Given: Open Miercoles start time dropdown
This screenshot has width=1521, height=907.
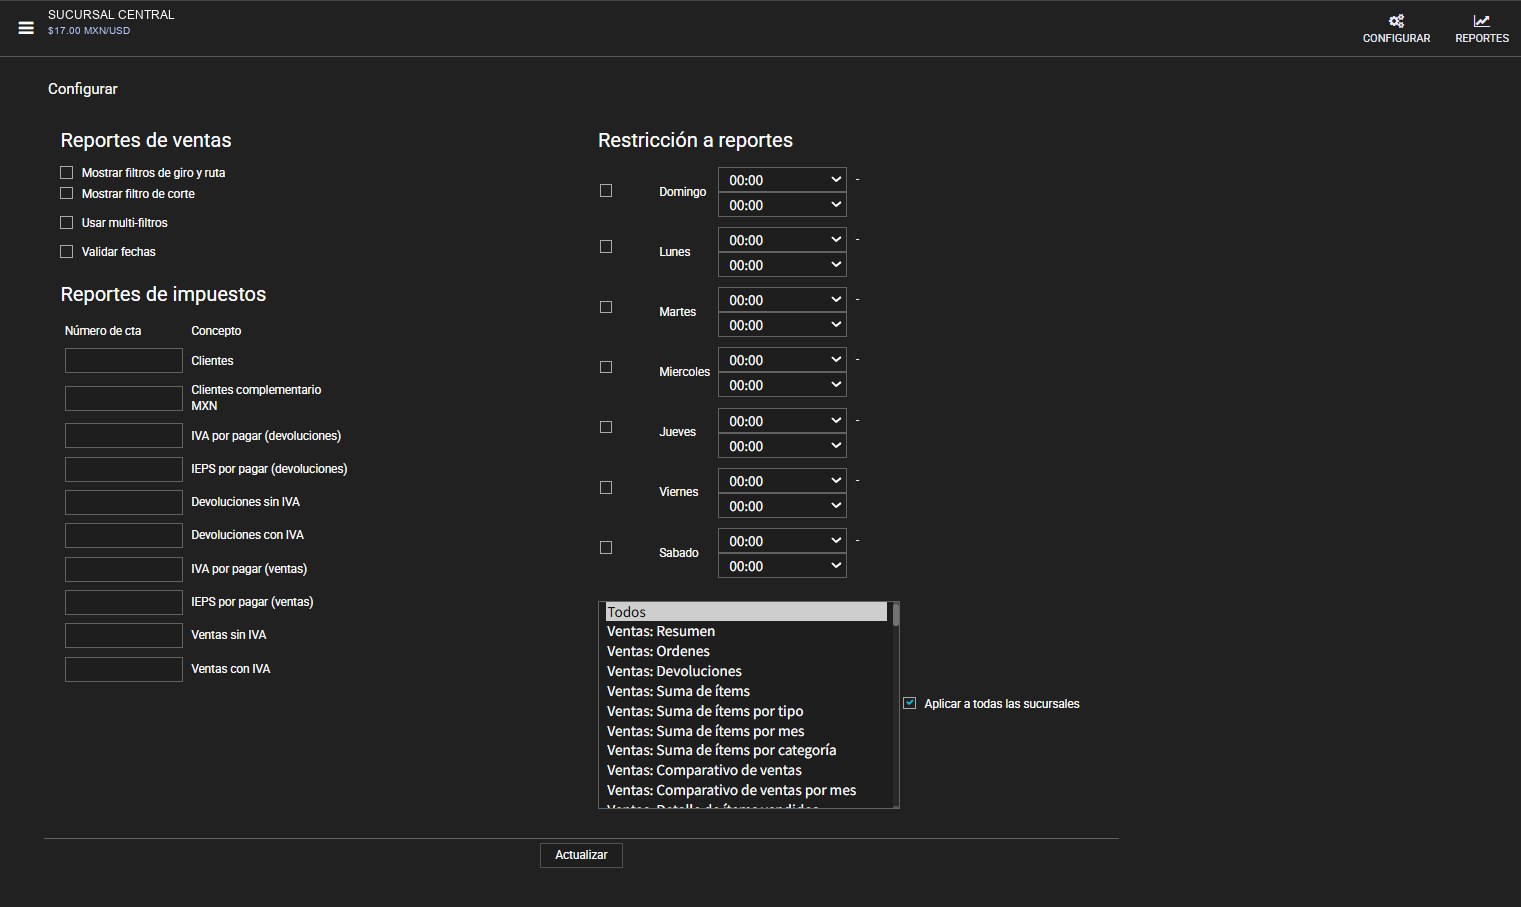Looking at the screenshot, I should click(x=782, y=360).
